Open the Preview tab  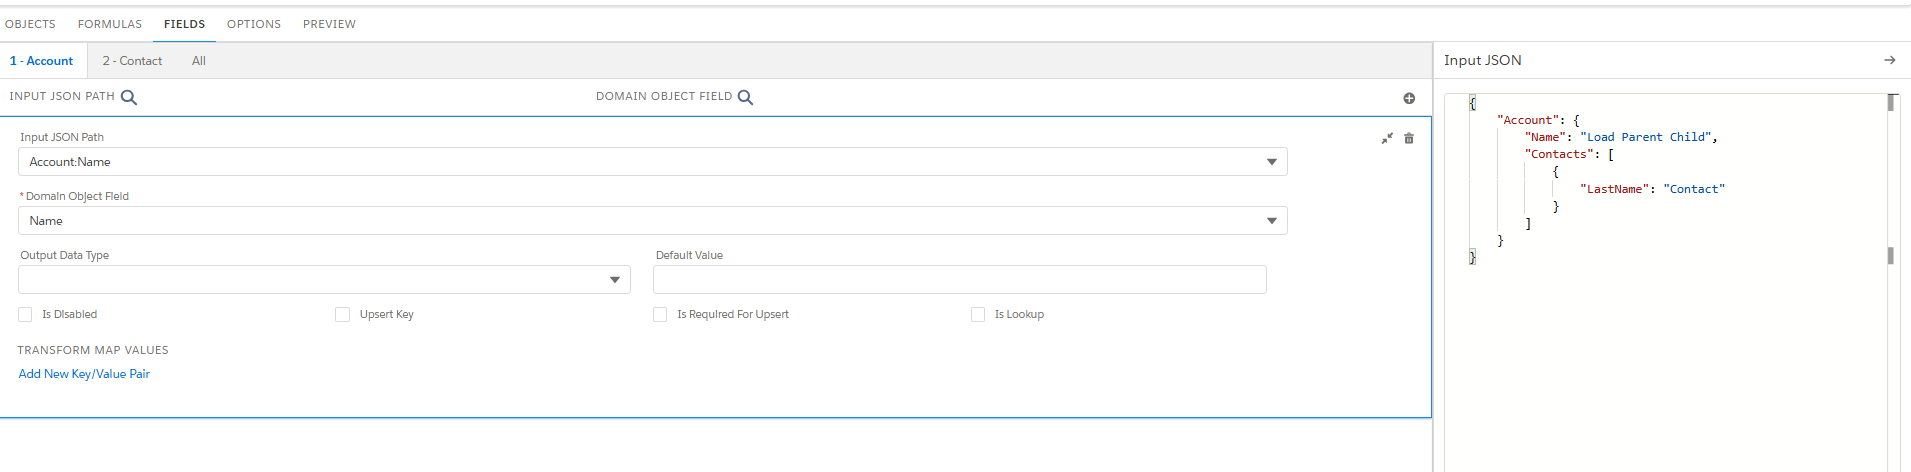pyautogui.click(x=329, y=24)
